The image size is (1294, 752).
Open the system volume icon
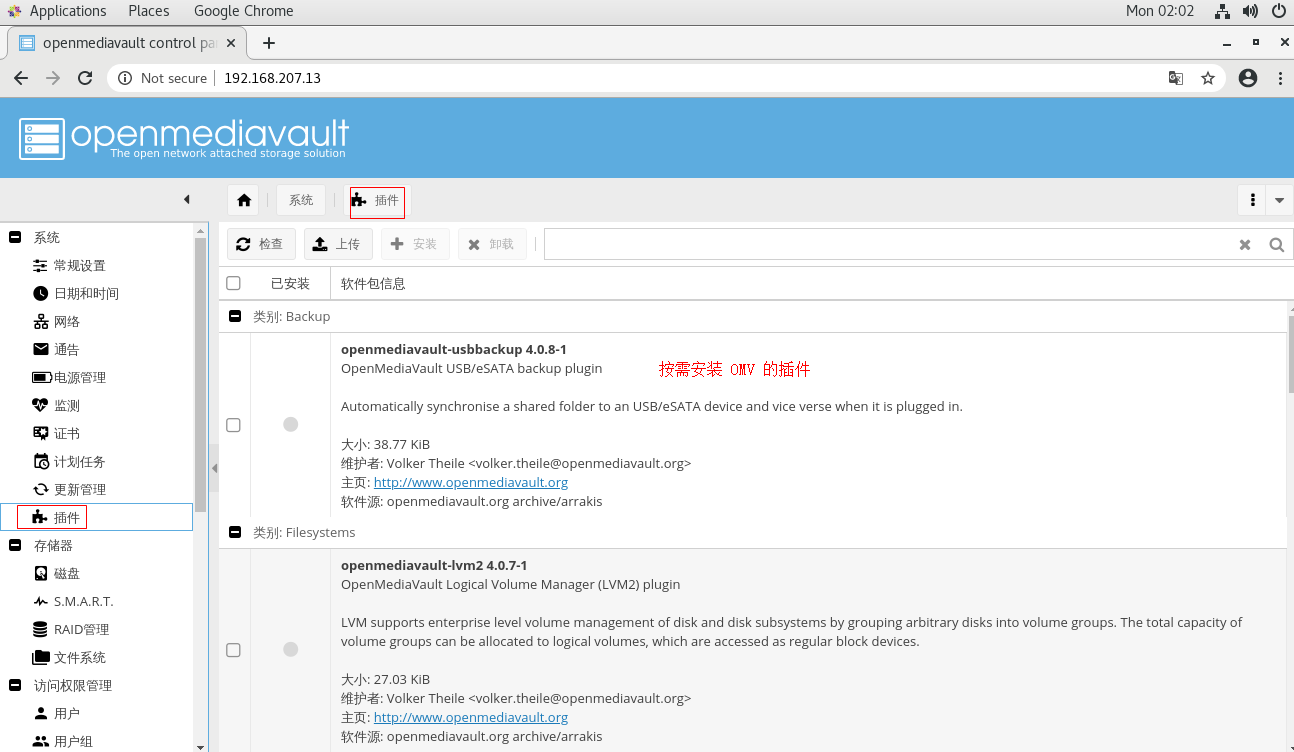(x=1250, y=11)
